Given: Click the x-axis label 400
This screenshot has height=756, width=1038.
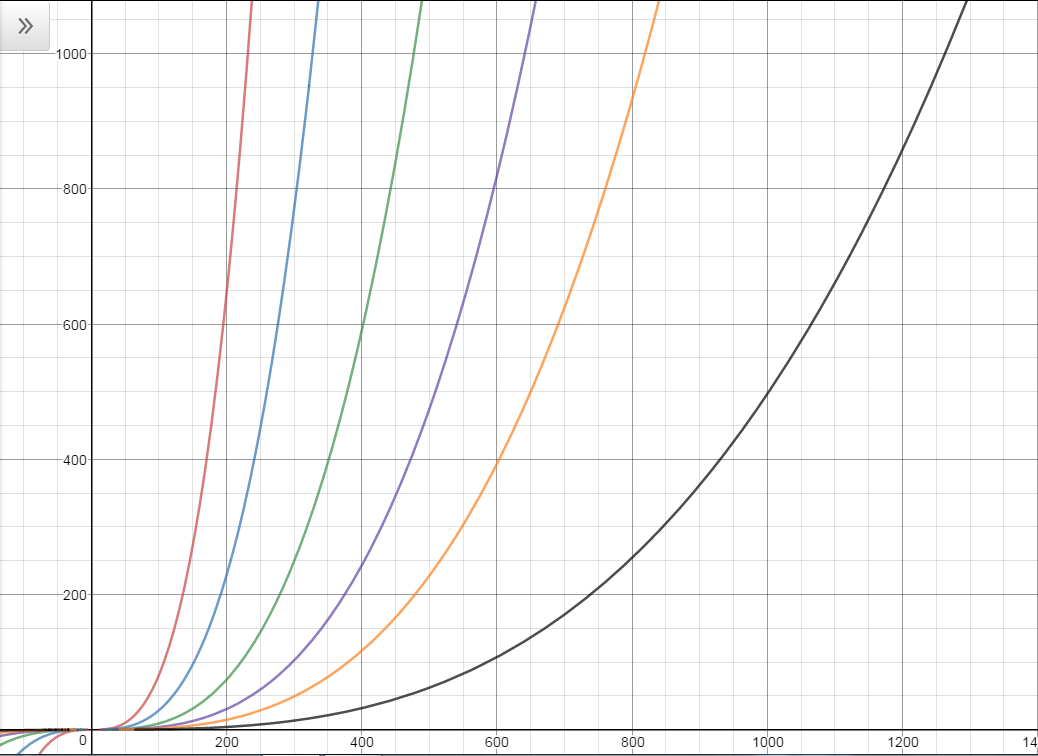Looking at the screenshot, I should click(361, 742).
